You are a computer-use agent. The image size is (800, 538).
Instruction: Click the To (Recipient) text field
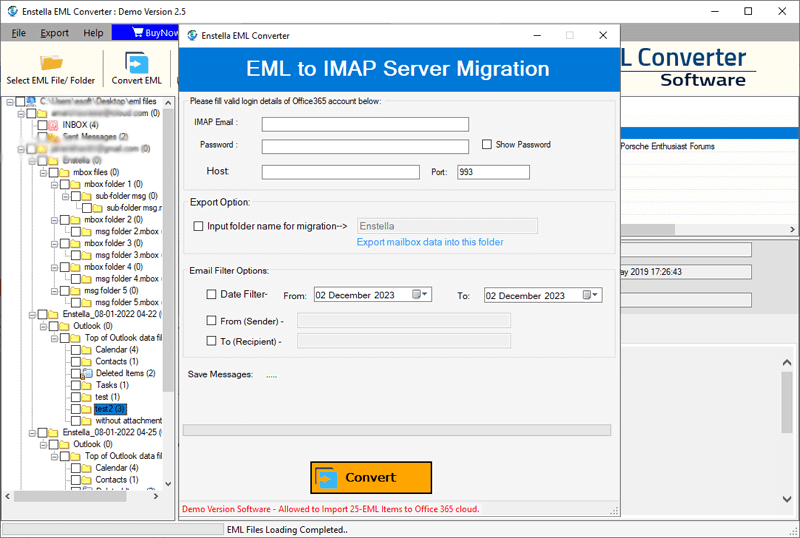pyautogui.click(x=404, y=341)
